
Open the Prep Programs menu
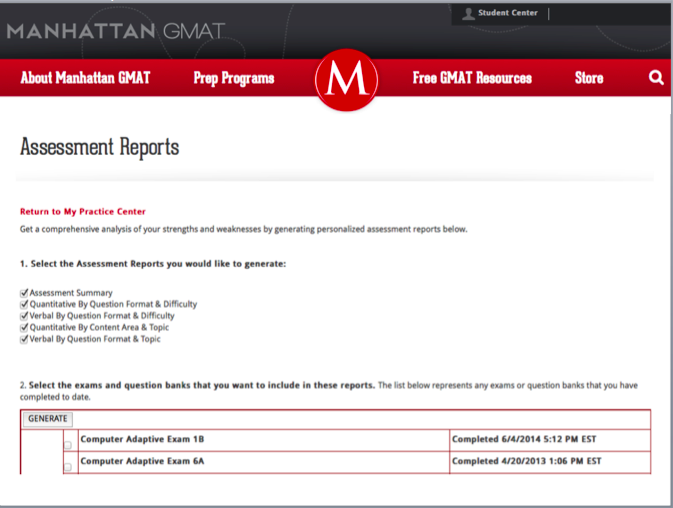pos(234,79)
